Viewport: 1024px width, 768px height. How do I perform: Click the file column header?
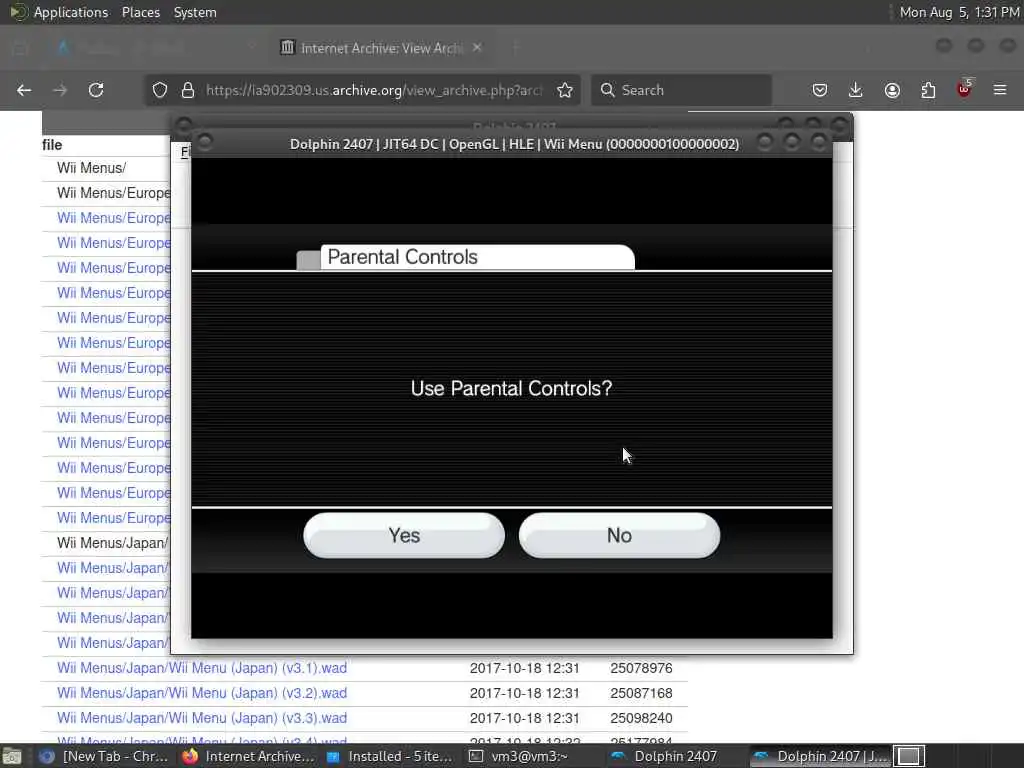[x=52, y=145]
